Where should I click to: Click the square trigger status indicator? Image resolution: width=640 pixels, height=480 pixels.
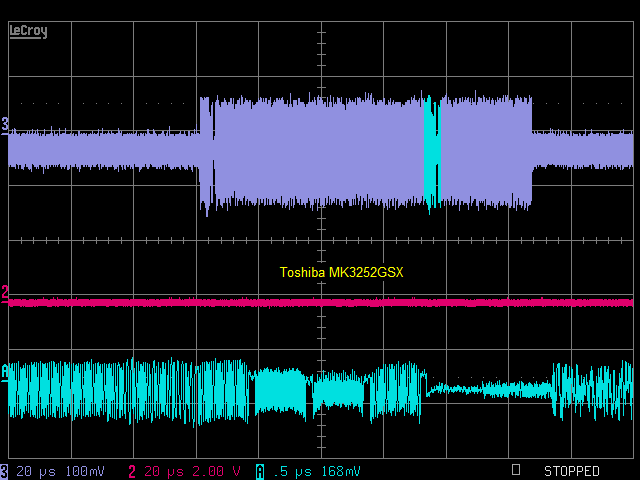point(516,469)
